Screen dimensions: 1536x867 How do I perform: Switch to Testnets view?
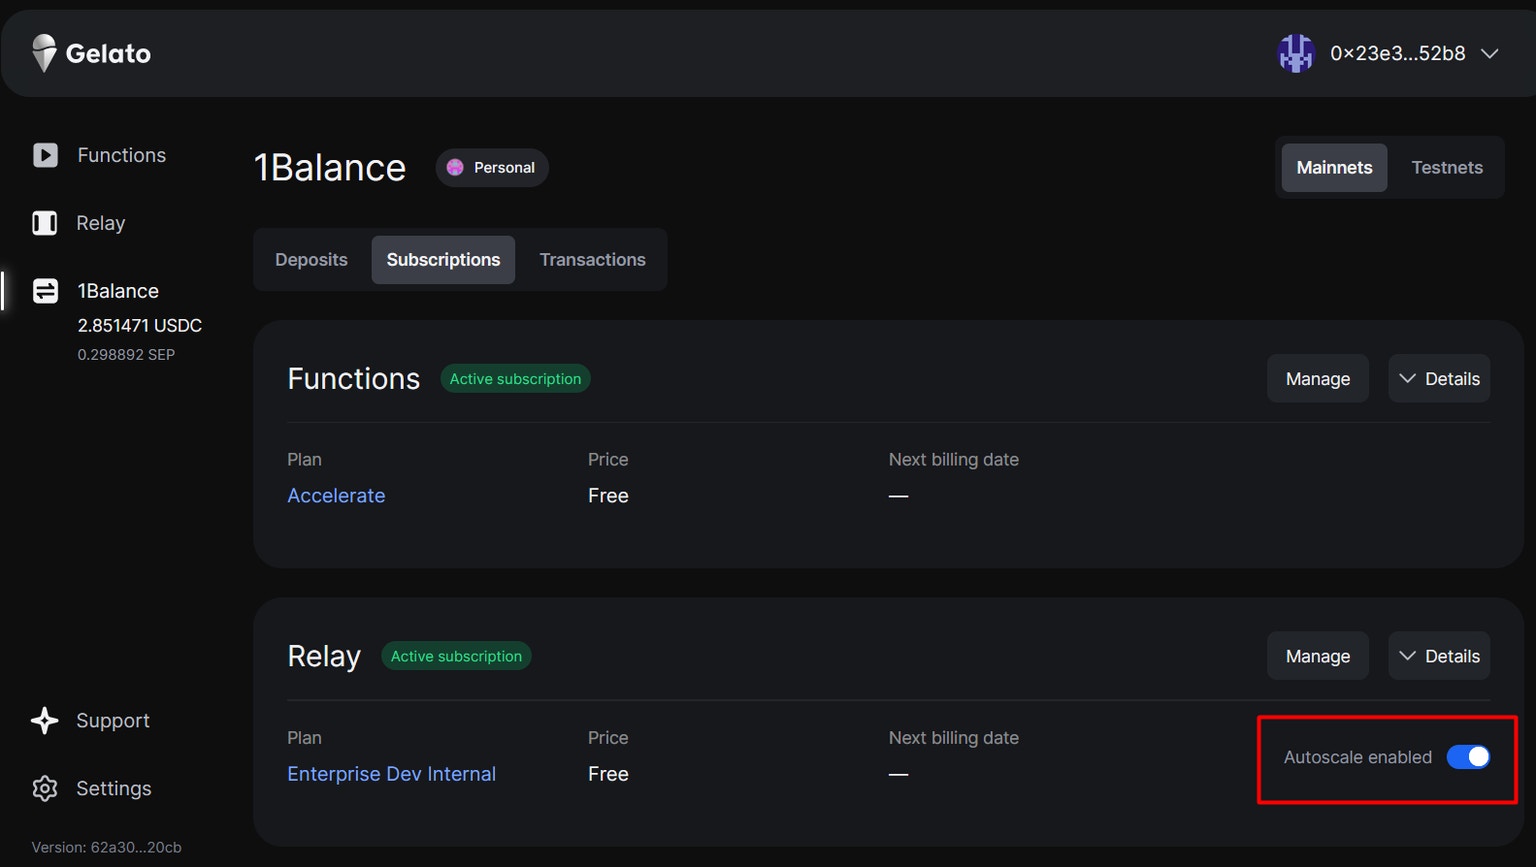(x=1447, y=167)
